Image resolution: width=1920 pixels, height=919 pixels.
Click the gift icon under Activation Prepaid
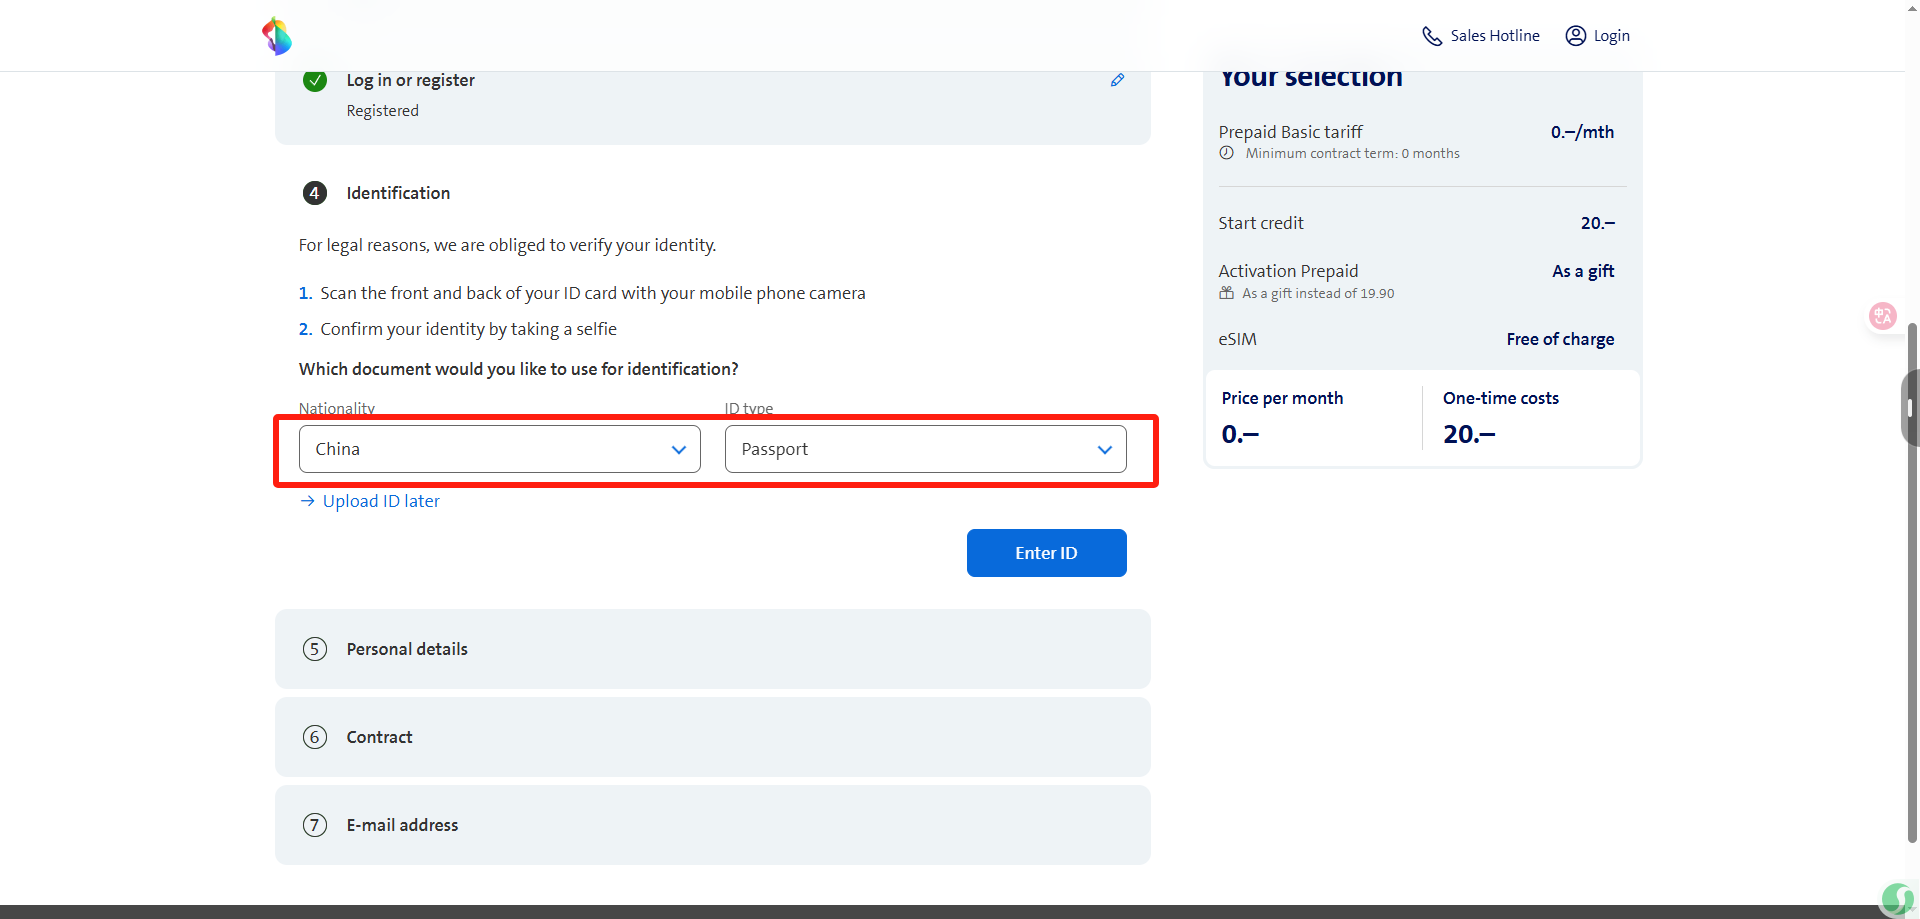coord(1227,293)
